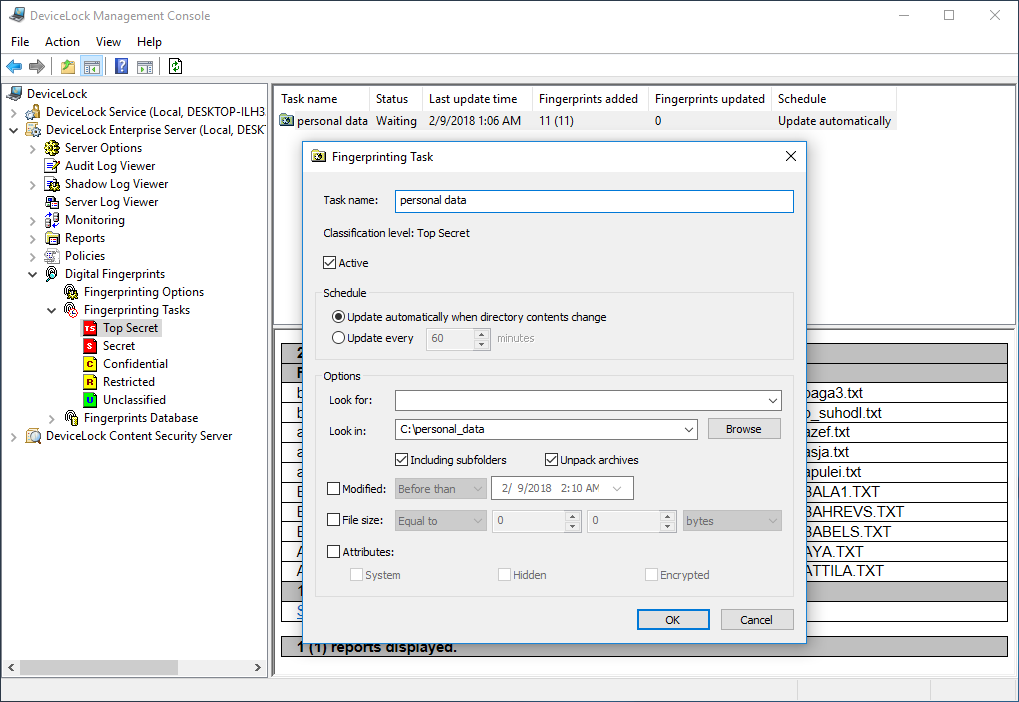Click the Restricted classification icon

[x=90, y=382]
